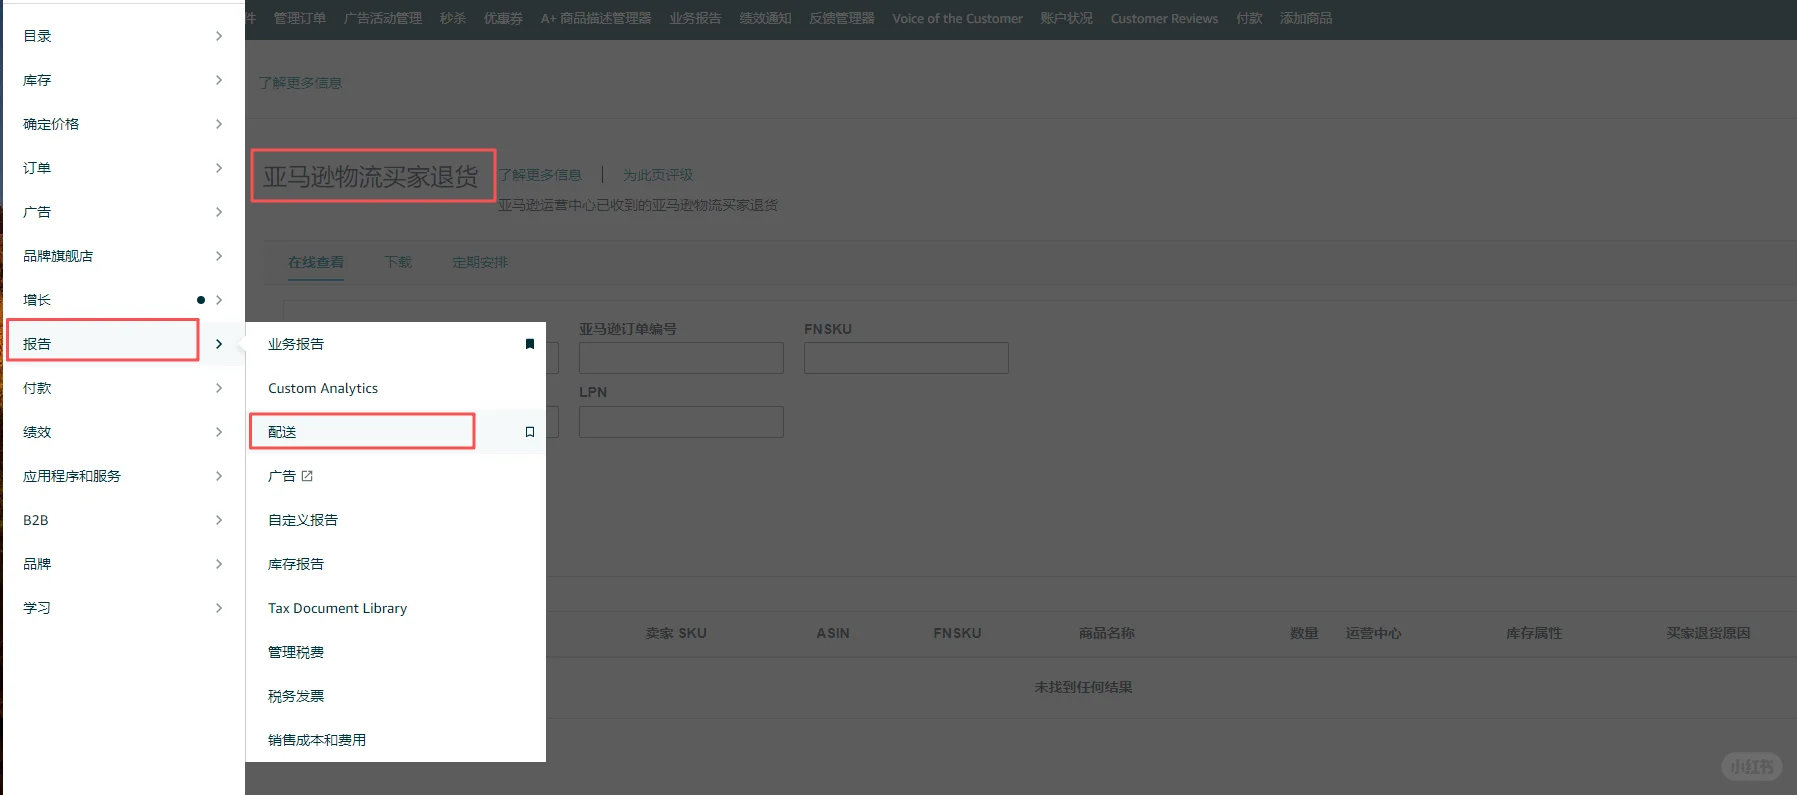Expand the 绩效 chevron in the sidebar

[x=219, y=432]
